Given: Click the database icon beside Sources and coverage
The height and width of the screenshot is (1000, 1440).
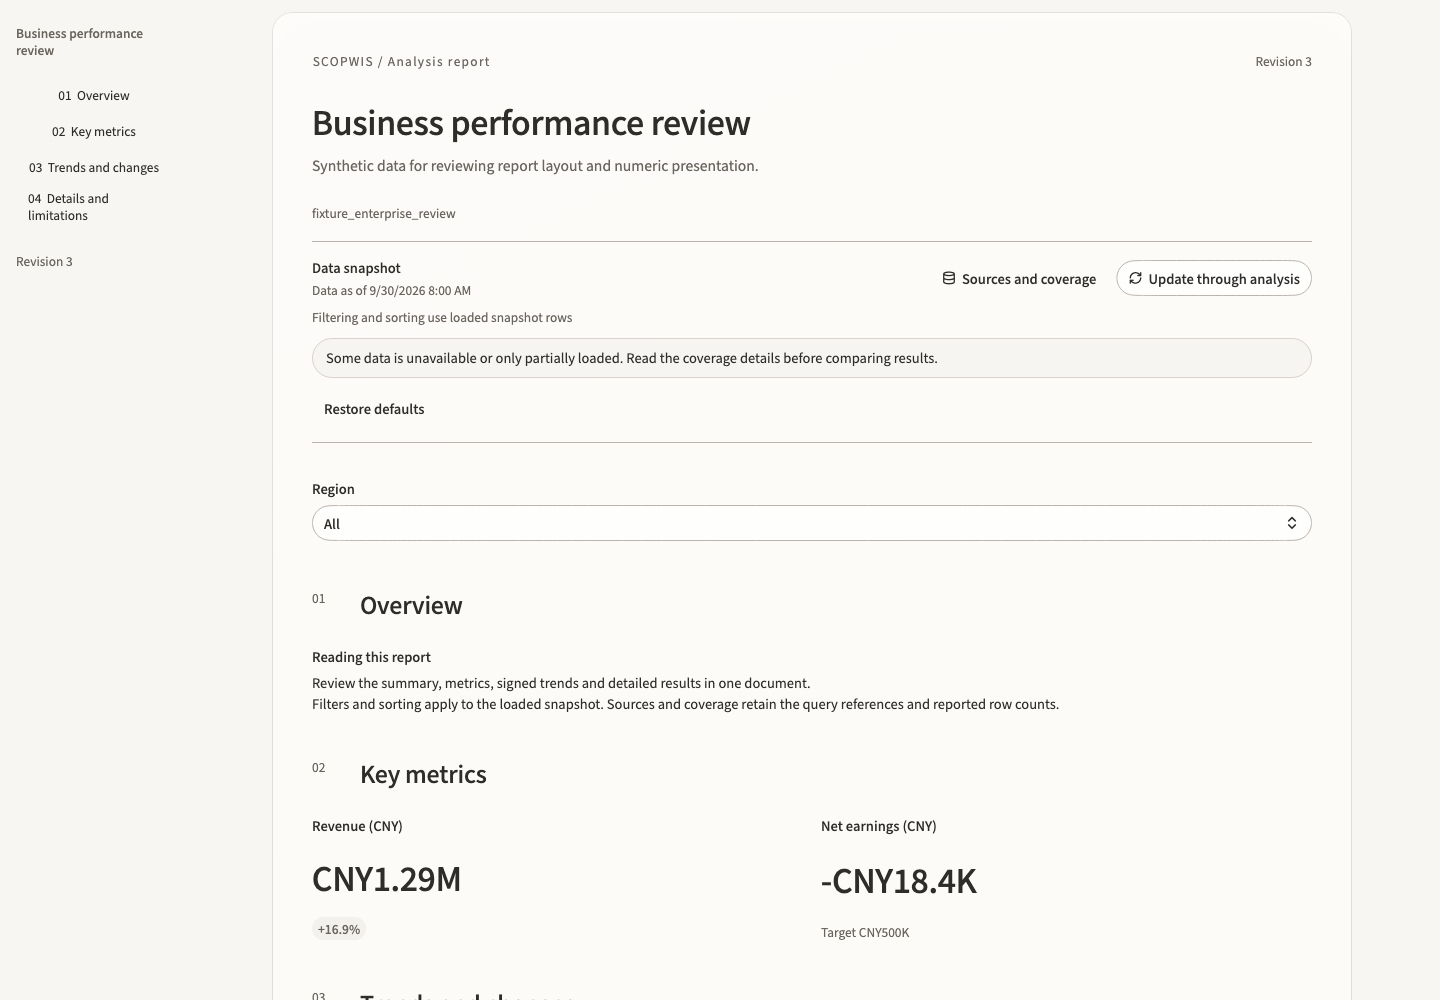Looking at the screenshot, I should pos(948,278).
